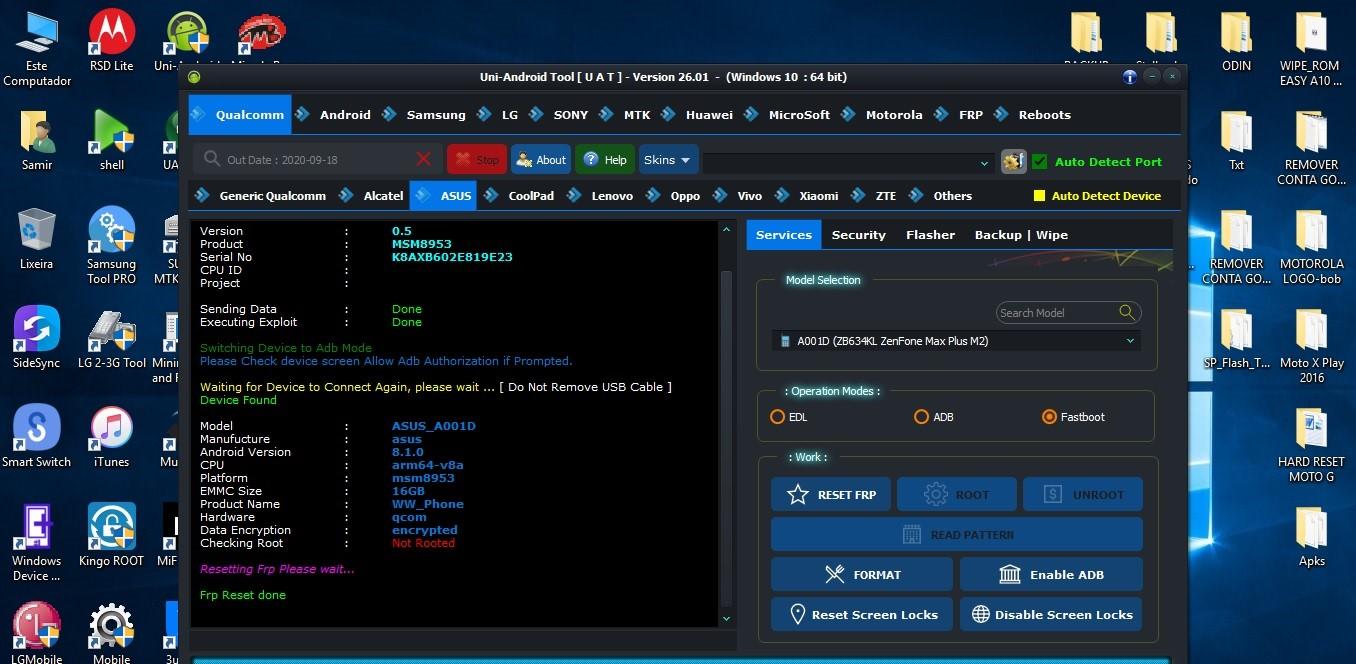1356x664 pixels.
Task: Switch to the Security tab
Action: tap(858, 235)
